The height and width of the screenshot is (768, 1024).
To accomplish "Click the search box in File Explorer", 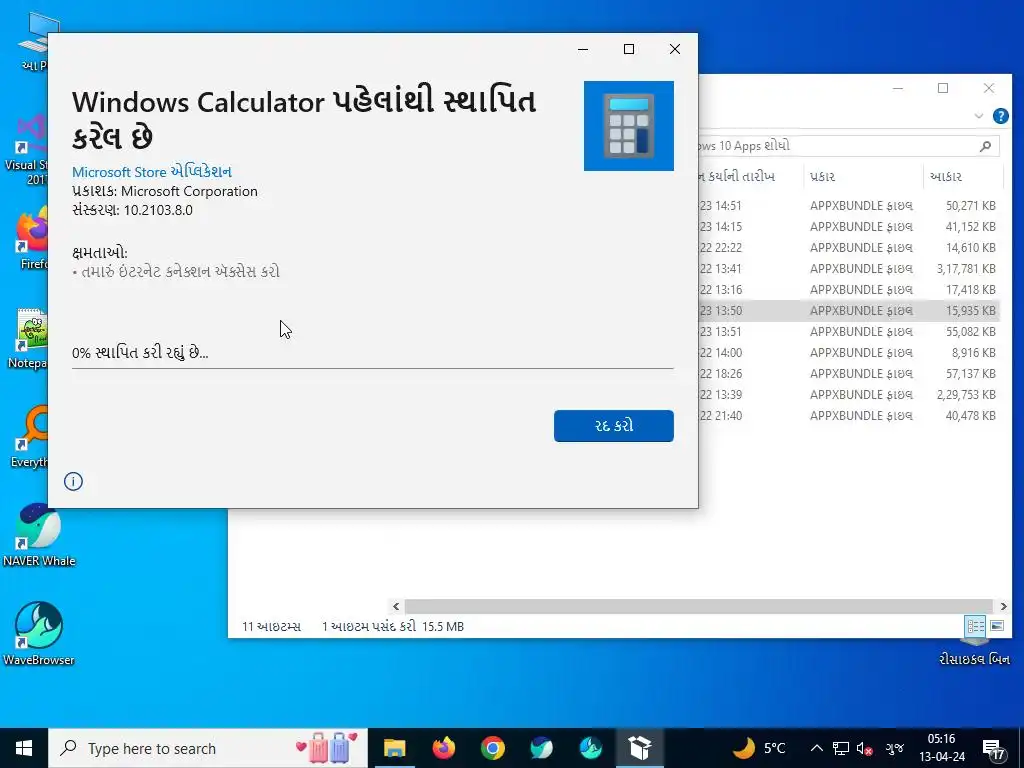I will 849,146.
